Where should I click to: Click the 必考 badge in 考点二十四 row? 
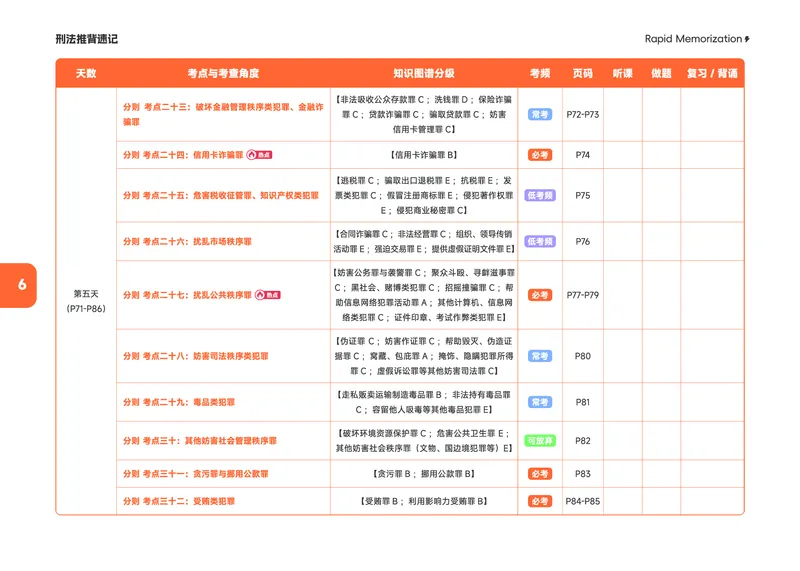pos(540,155)
